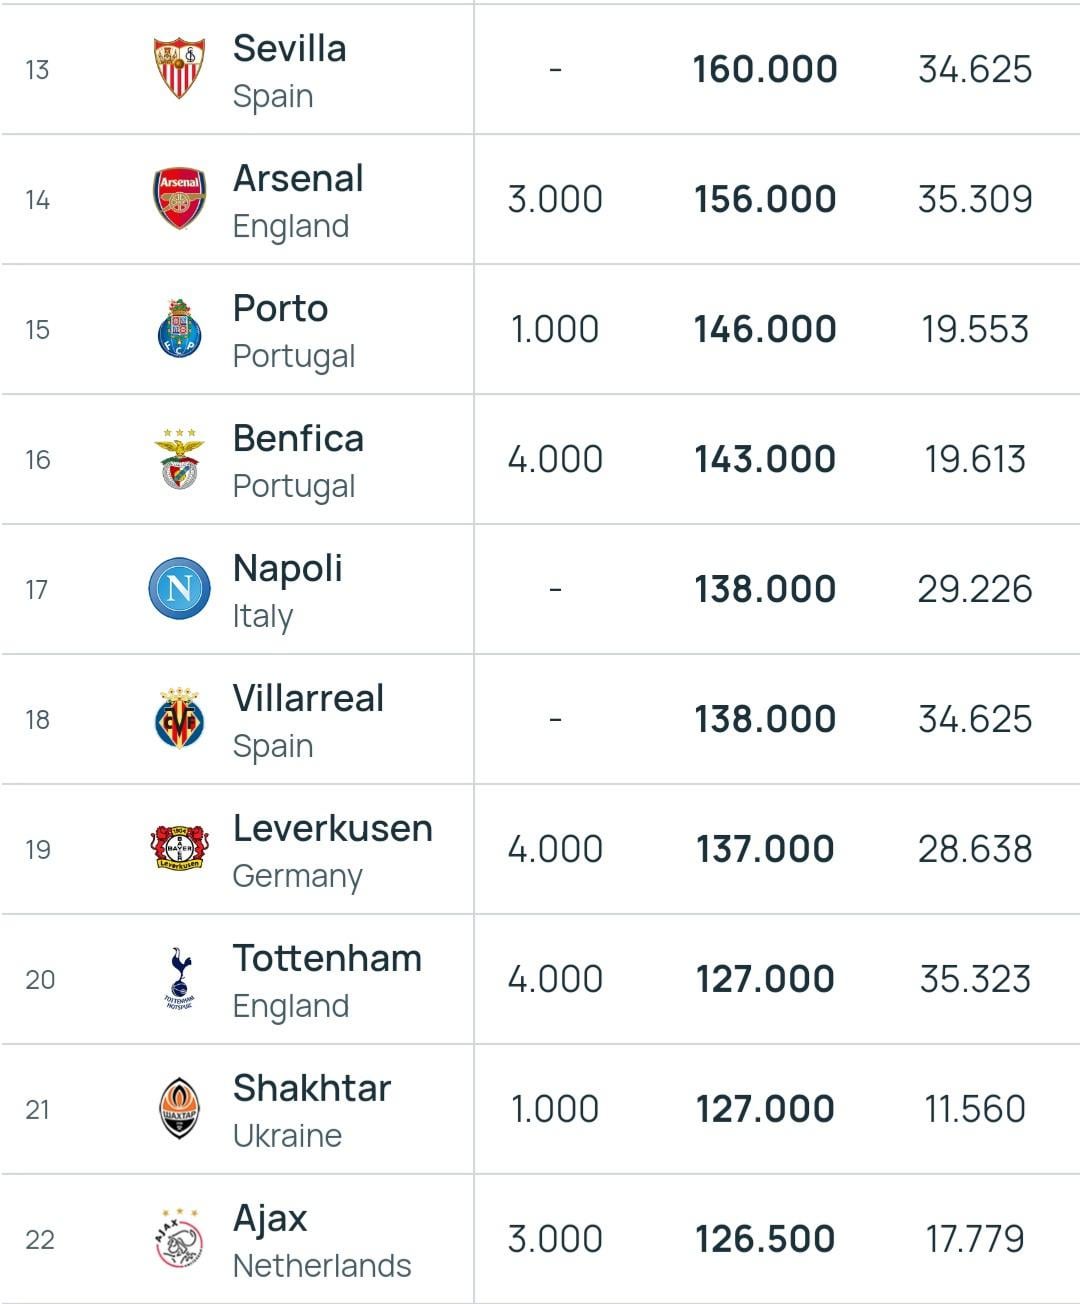
Task: Click rank number 17 for Napoli
Action: [37, 590]
